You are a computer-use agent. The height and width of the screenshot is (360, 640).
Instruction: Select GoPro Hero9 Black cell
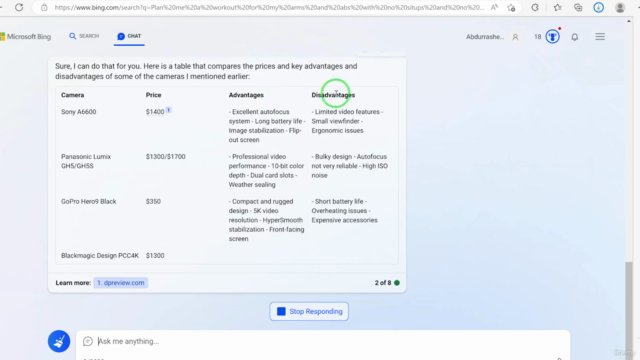(89, 202)
